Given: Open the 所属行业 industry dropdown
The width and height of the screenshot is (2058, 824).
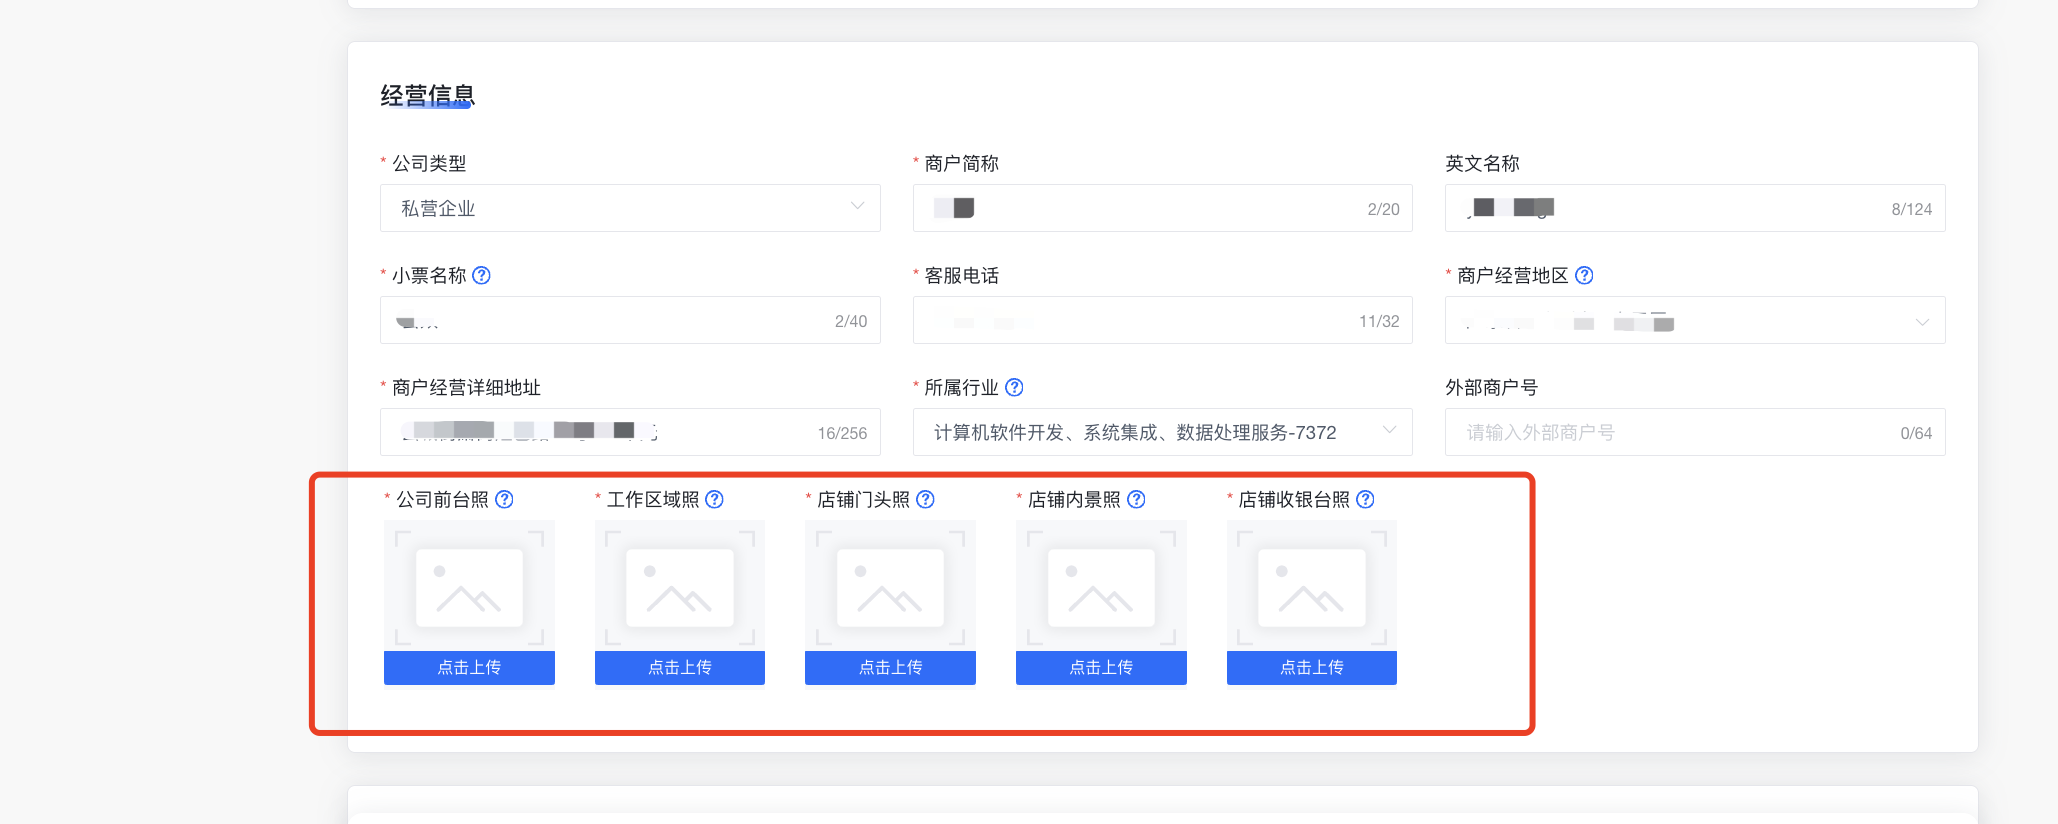Looking at the screenshot, I should [1162, 432].
